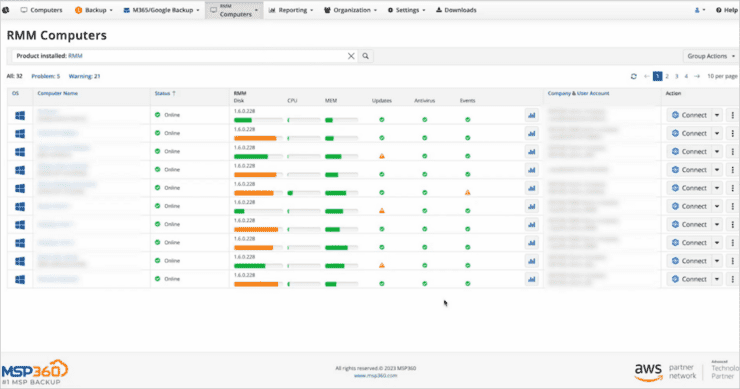Expand Connect options arrow in fifth row
This screenshot has width=740, height=389.
tap(717, 188)
